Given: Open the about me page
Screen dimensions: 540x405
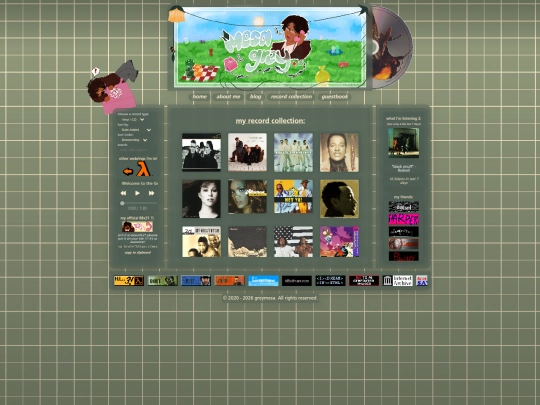Looking at the screenshot, I should [x=228, y=97].
